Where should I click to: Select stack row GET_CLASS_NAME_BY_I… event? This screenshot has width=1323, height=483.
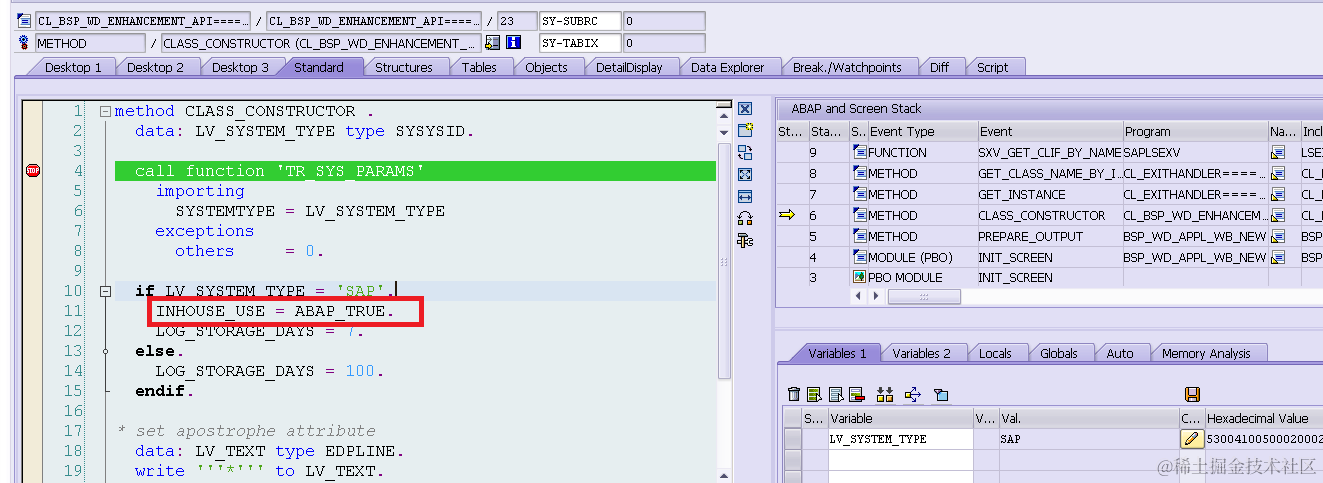(x=1049, y=173)
